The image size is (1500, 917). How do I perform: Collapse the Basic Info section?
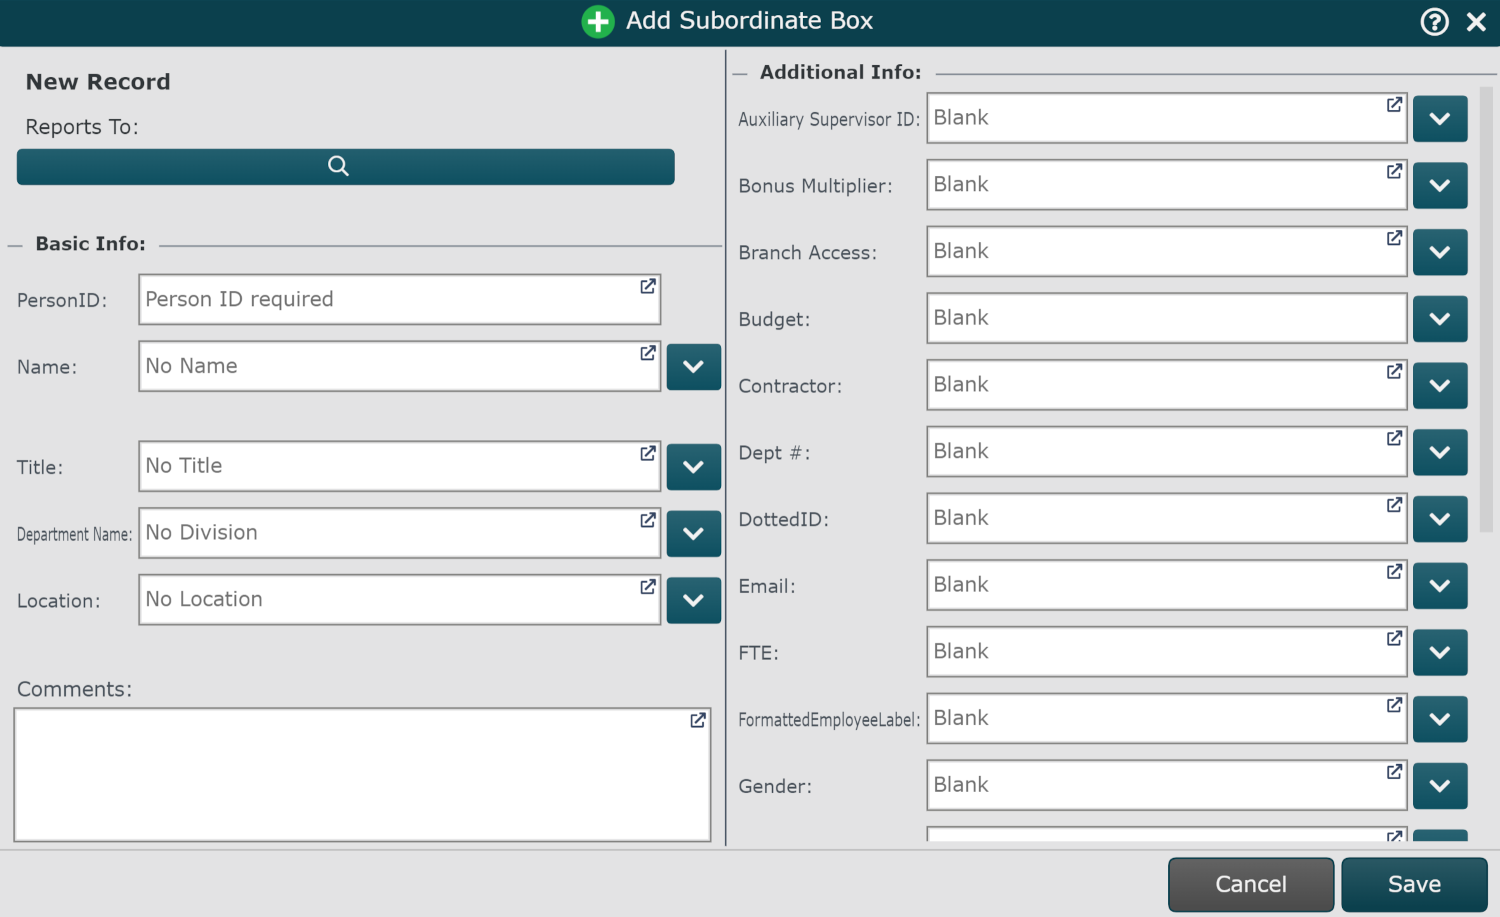[x=15, y=245]
